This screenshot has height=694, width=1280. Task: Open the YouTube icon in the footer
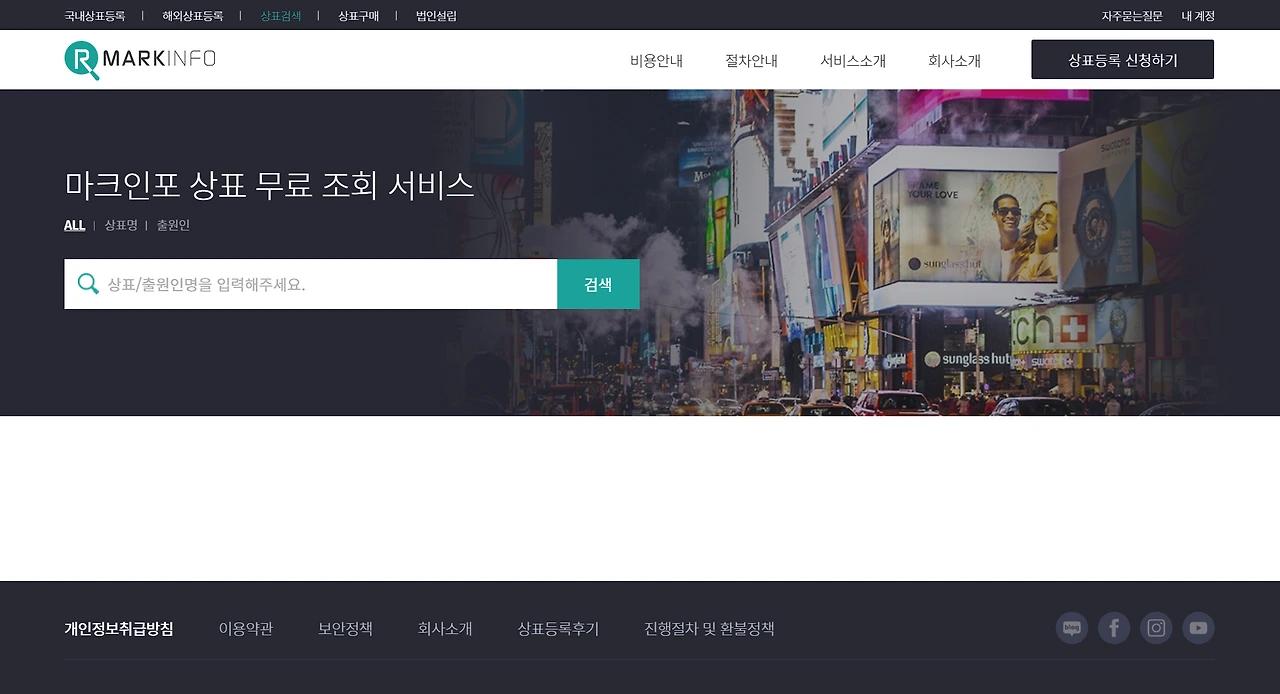click(1198, 628)
